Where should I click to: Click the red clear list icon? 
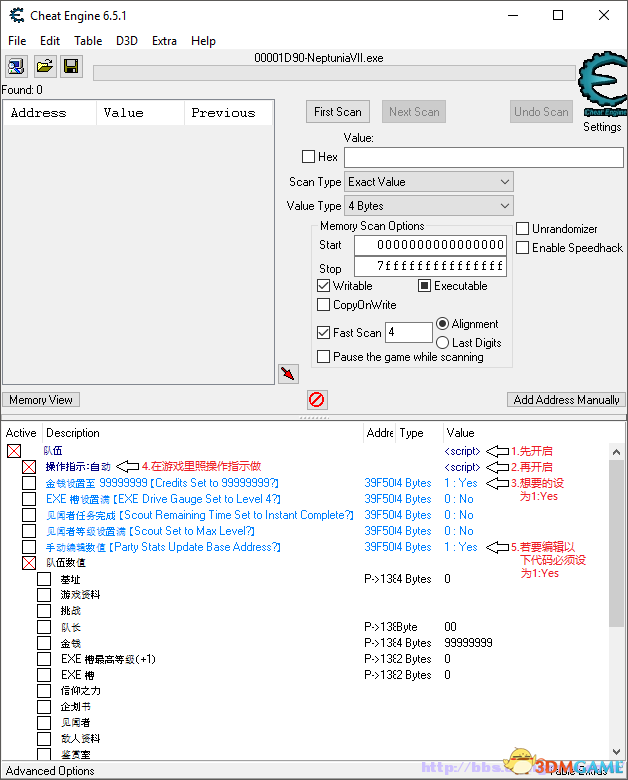tap(316, 399)
